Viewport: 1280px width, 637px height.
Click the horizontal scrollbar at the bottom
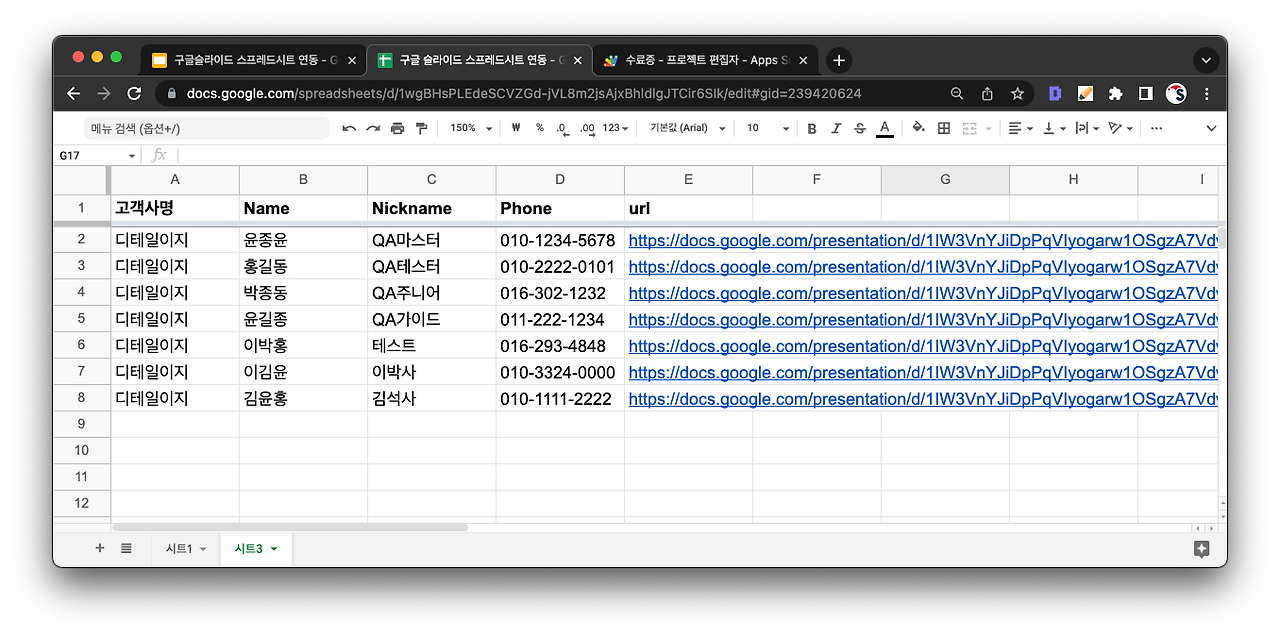tap(290, 527)
